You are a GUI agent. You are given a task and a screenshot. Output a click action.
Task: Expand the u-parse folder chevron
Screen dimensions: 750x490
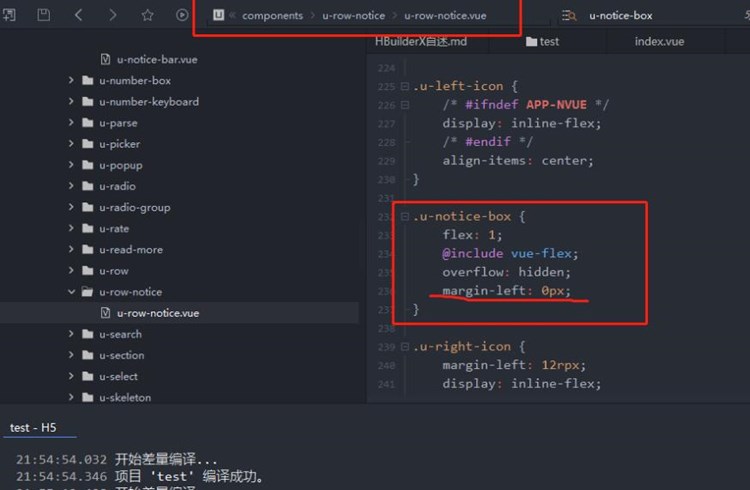point(71,122)
